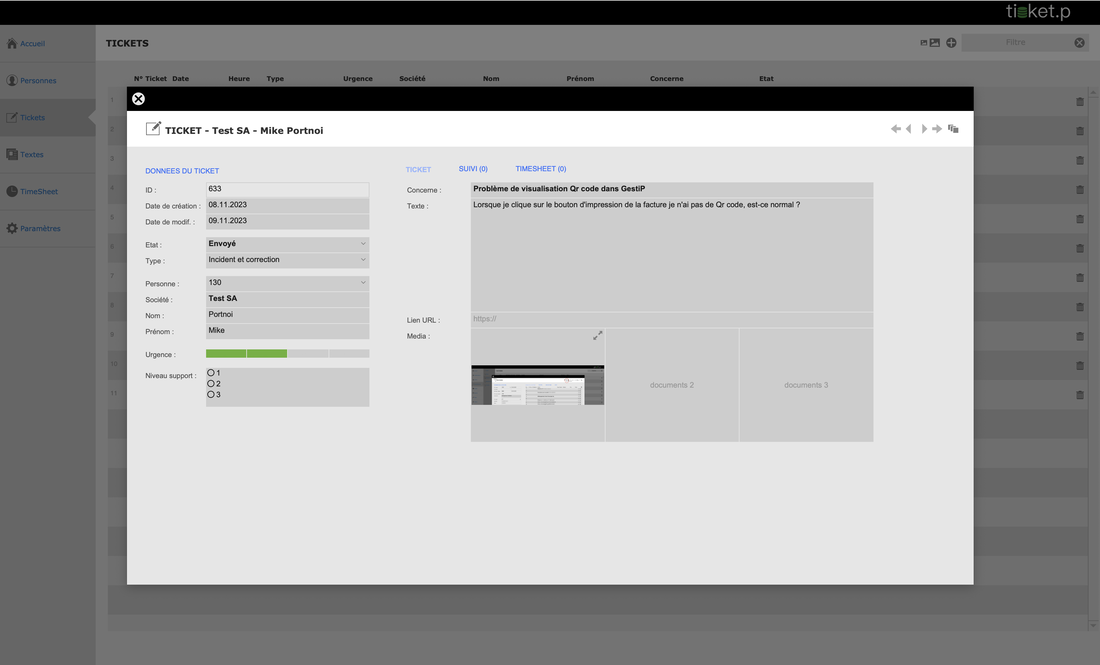
Task: Select support level 1 radio button
Action: (x=211, y=373)
